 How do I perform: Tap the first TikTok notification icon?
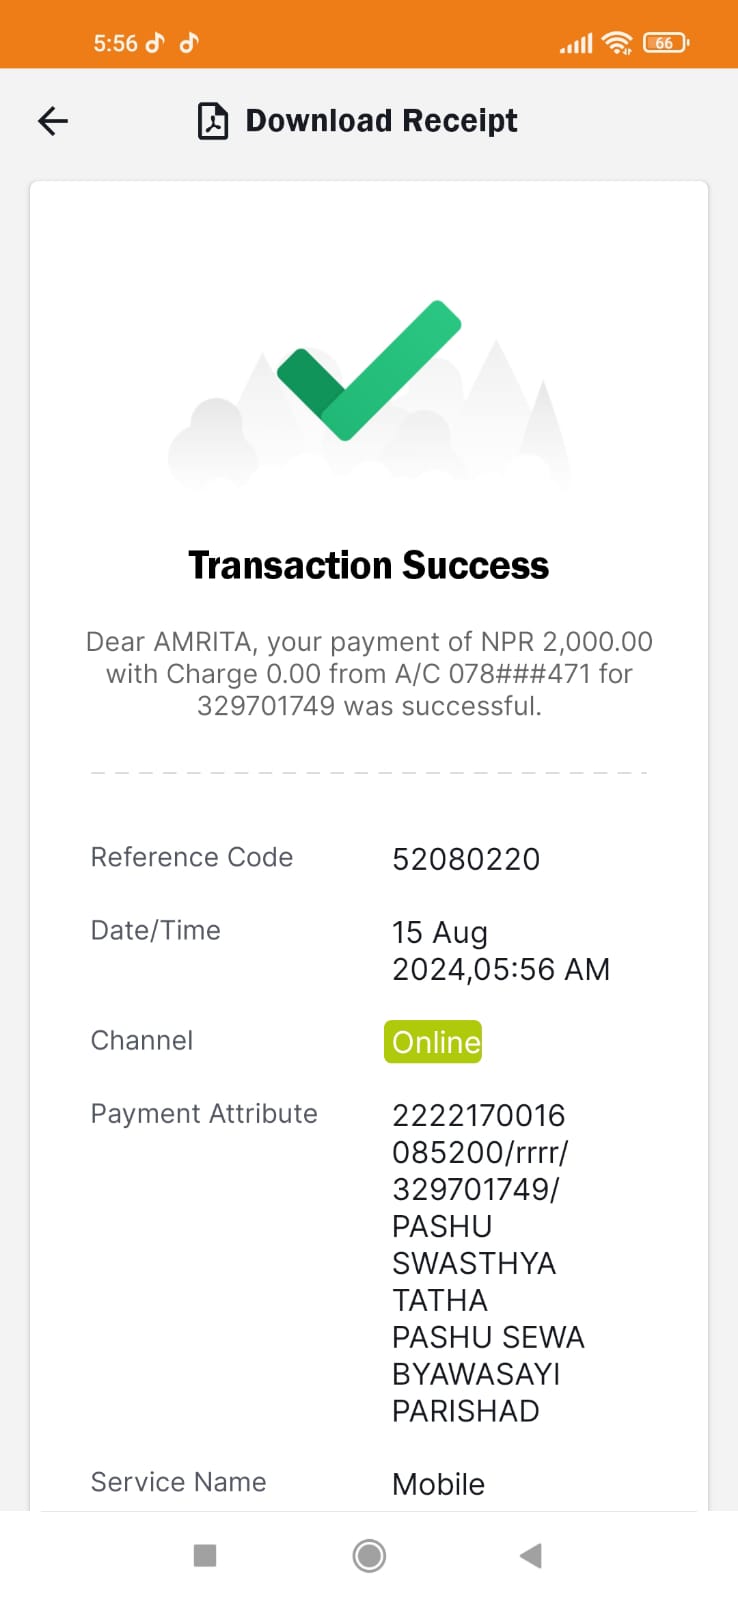(155, 43)
